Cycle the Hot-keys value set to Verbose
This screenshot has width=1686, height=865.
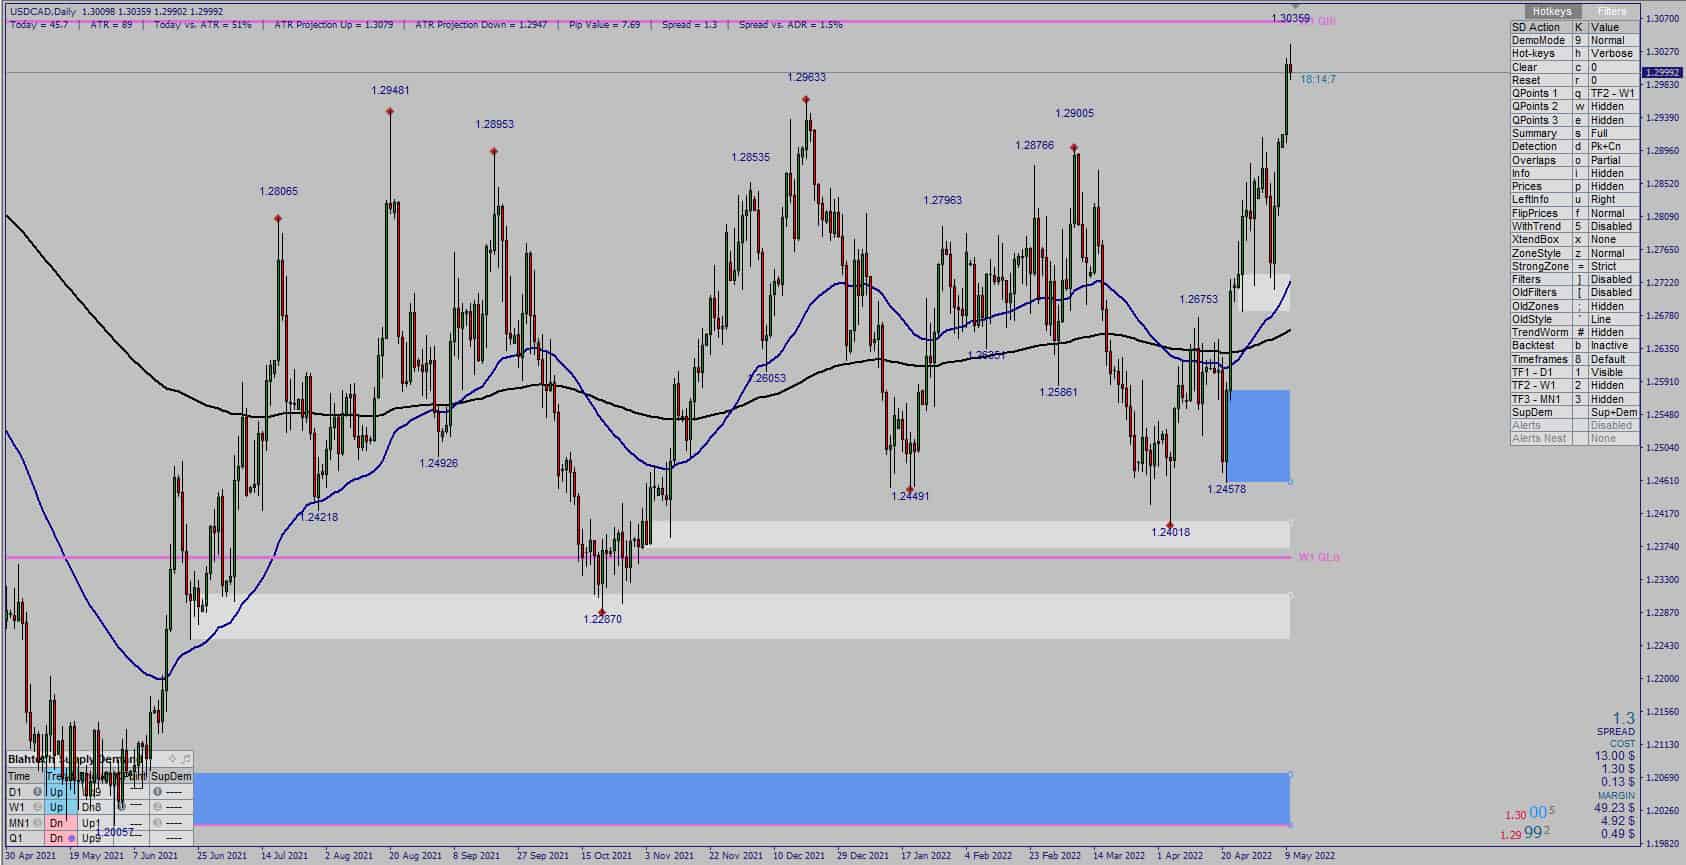pos(1612,53)
